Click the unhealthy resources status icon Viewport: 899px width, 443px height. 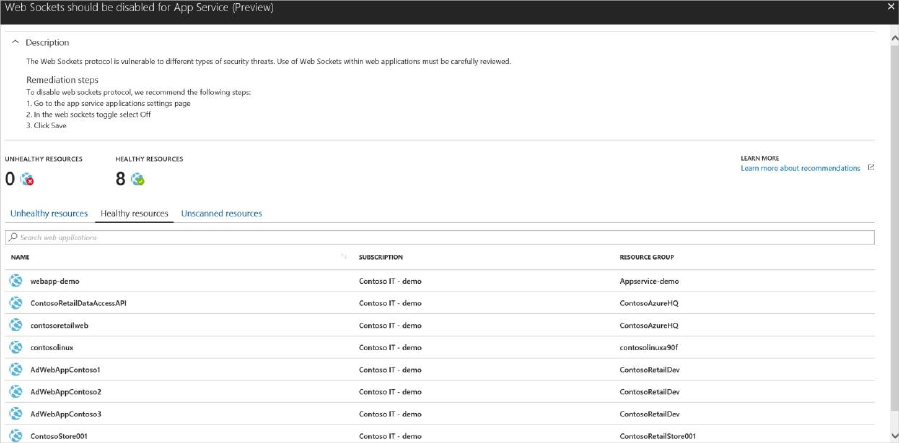(28, 180)
